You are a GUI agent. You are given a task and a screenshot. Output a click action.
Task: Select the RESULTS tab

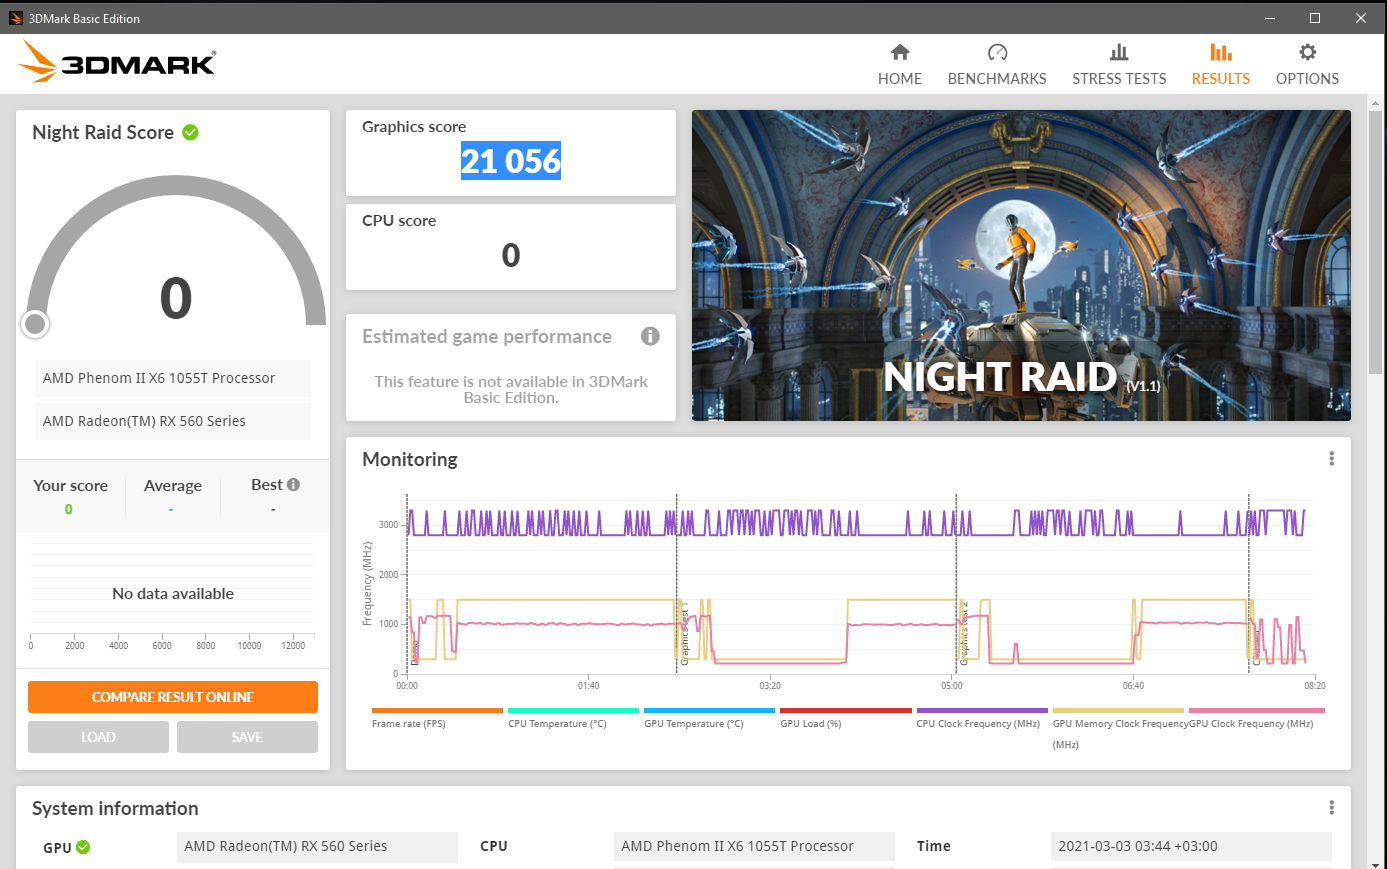pos(1220,65)
